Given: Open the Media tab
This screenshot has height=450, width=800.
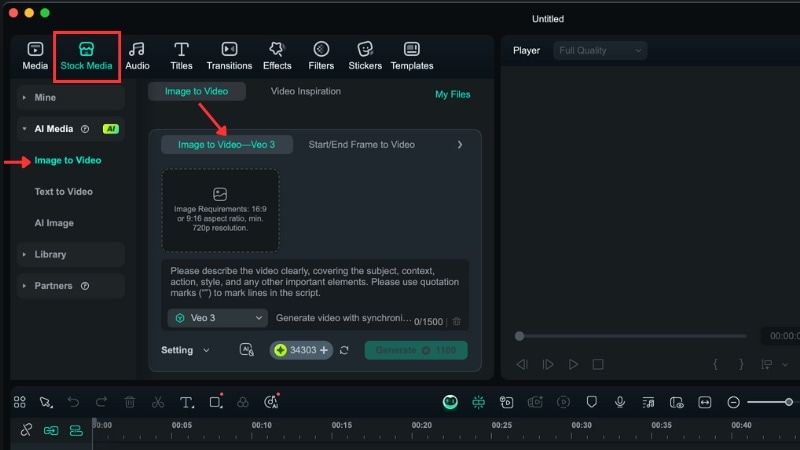Looking at the screenshot, I should coord(35,56).
